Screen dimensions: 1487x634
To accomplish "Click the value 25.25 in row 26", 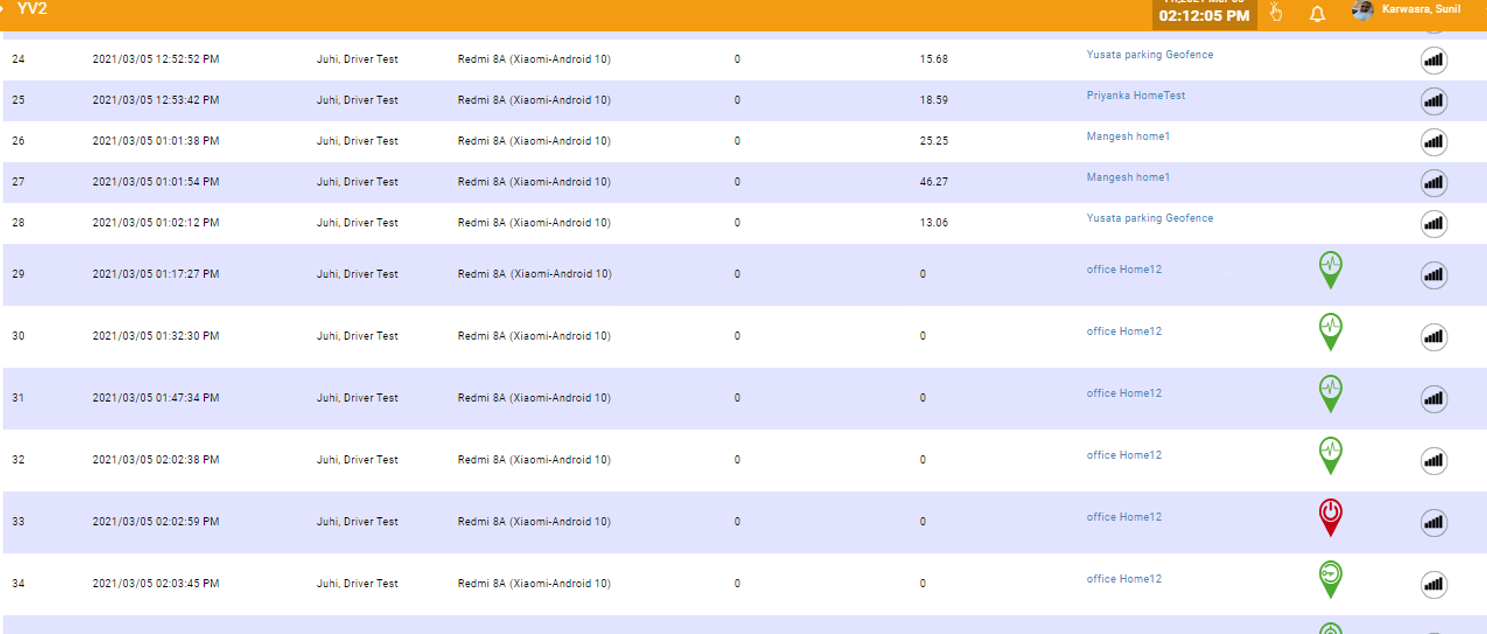I will 934,142.
